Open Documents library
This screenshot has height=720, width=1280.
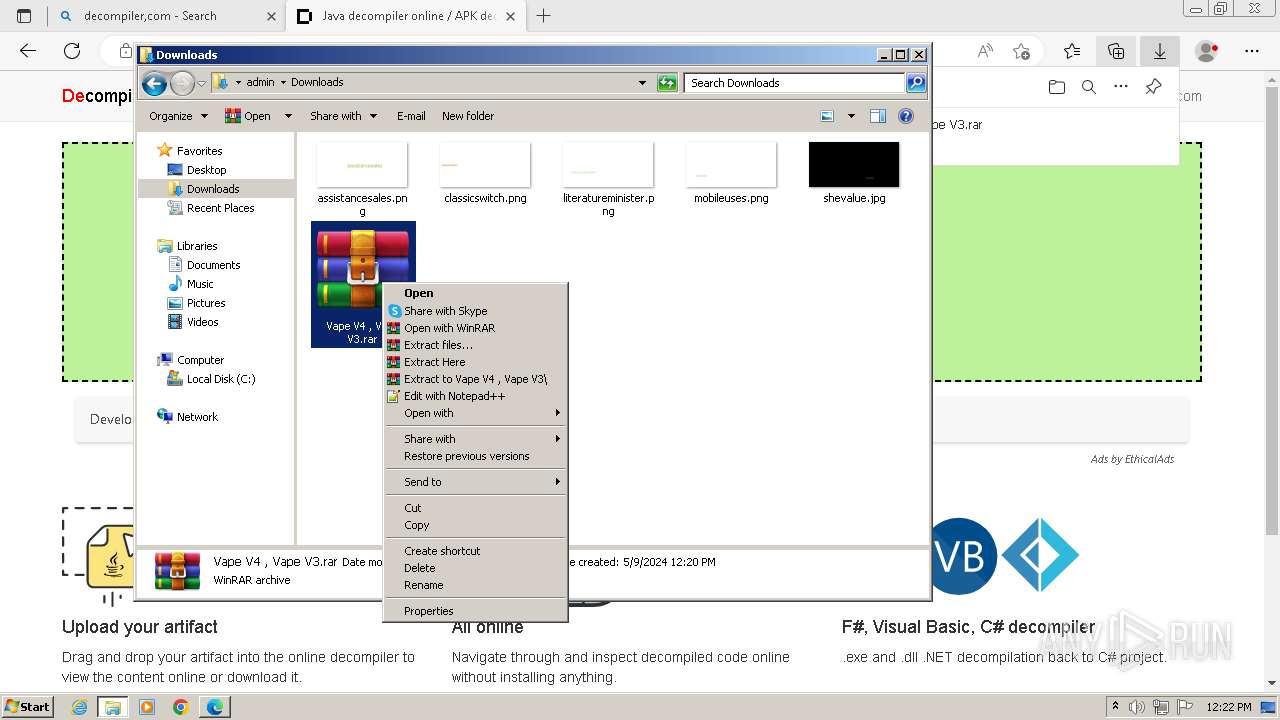coord(213,265)
